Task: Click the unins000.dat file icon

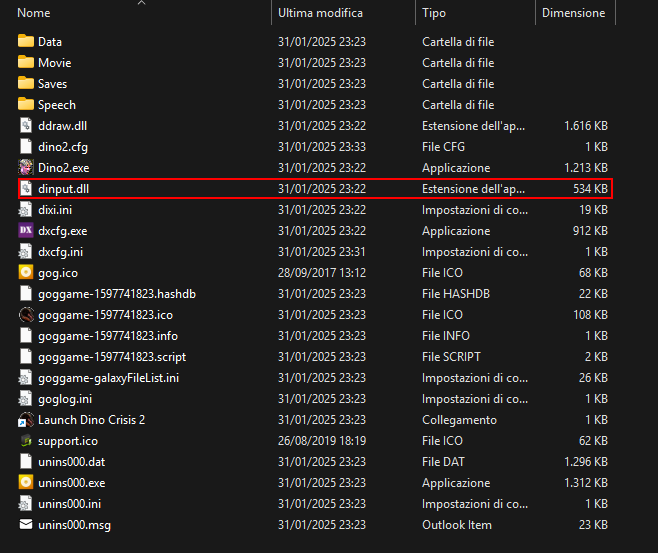Action: 26,462
